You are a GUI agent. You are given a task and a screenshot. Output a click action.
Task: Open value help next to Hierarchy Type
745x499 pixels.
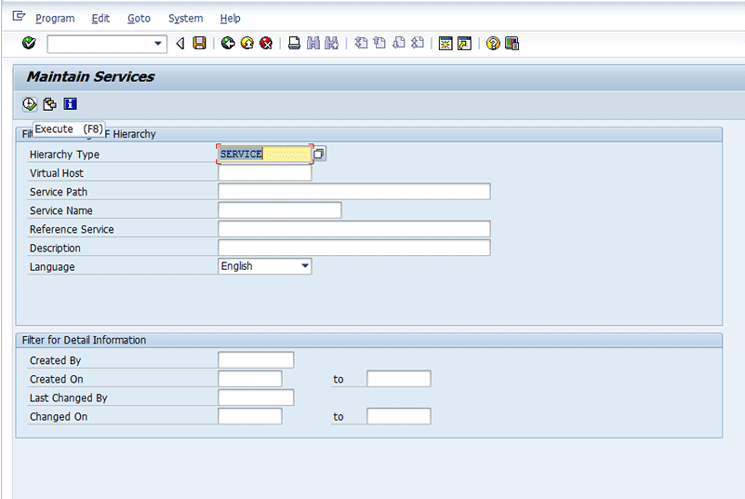pos(319,154)
